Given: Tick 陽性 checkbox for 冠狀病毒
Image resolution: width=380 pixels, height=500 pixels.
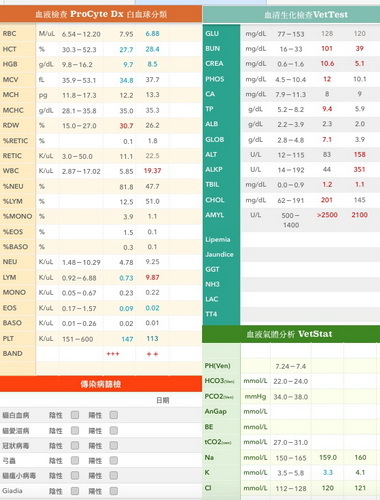Looking at the screenshot, I should (114, 445).
